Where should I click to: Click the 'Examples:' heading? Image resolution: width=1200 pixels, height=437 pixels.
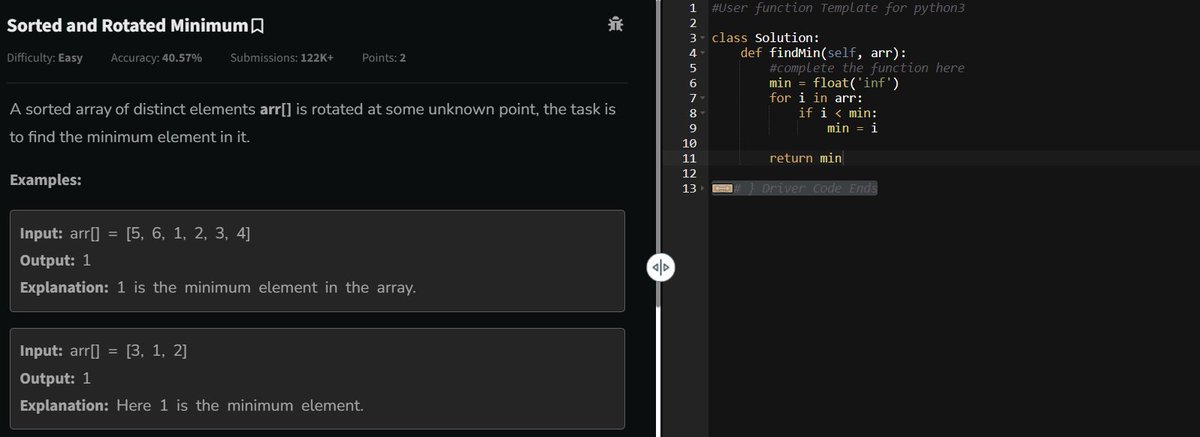pos(45,181)
